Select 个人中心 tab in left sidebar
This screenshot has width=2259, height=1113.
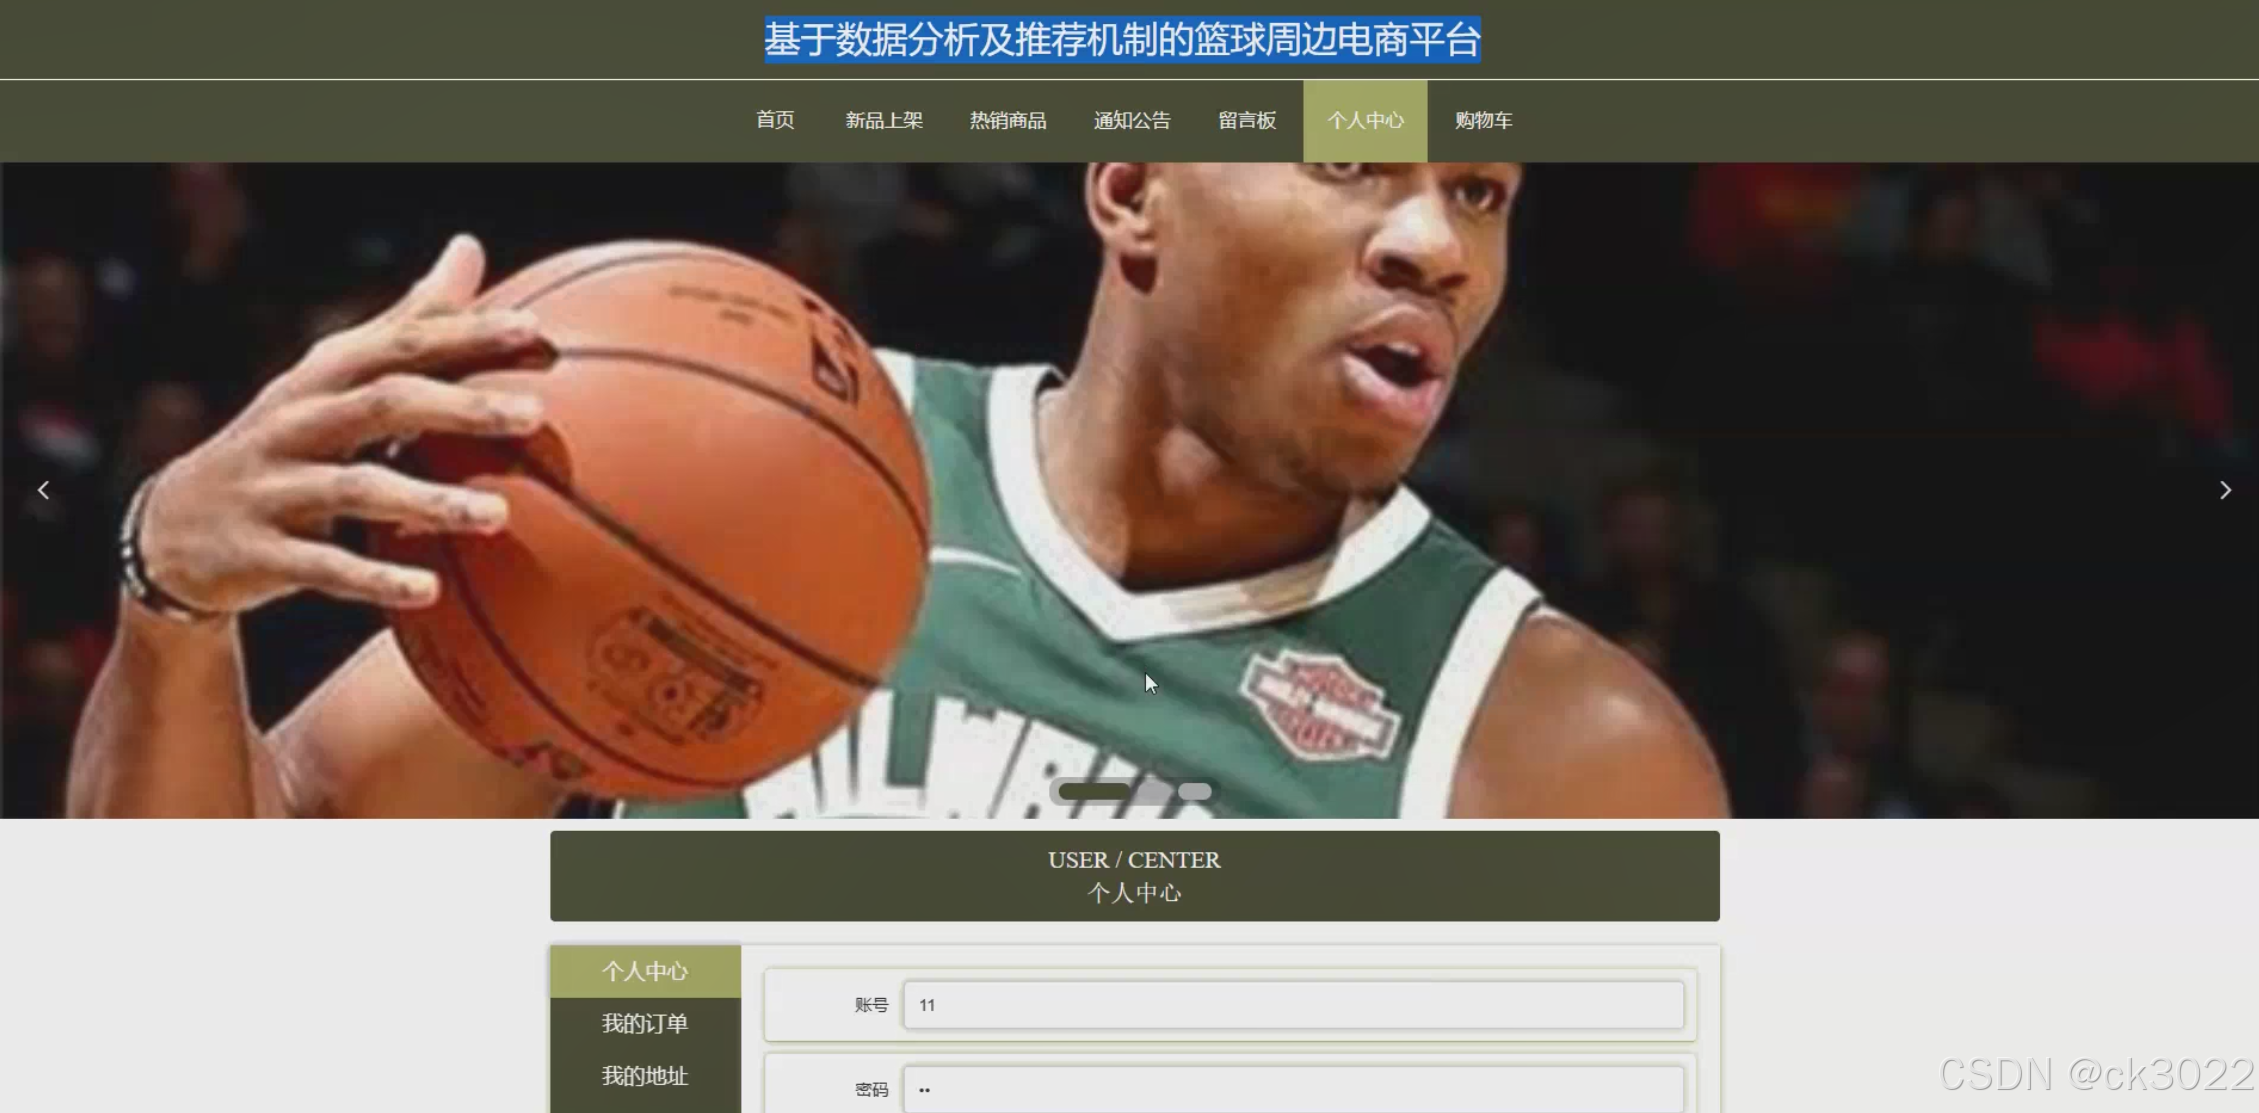click(645, 971)
